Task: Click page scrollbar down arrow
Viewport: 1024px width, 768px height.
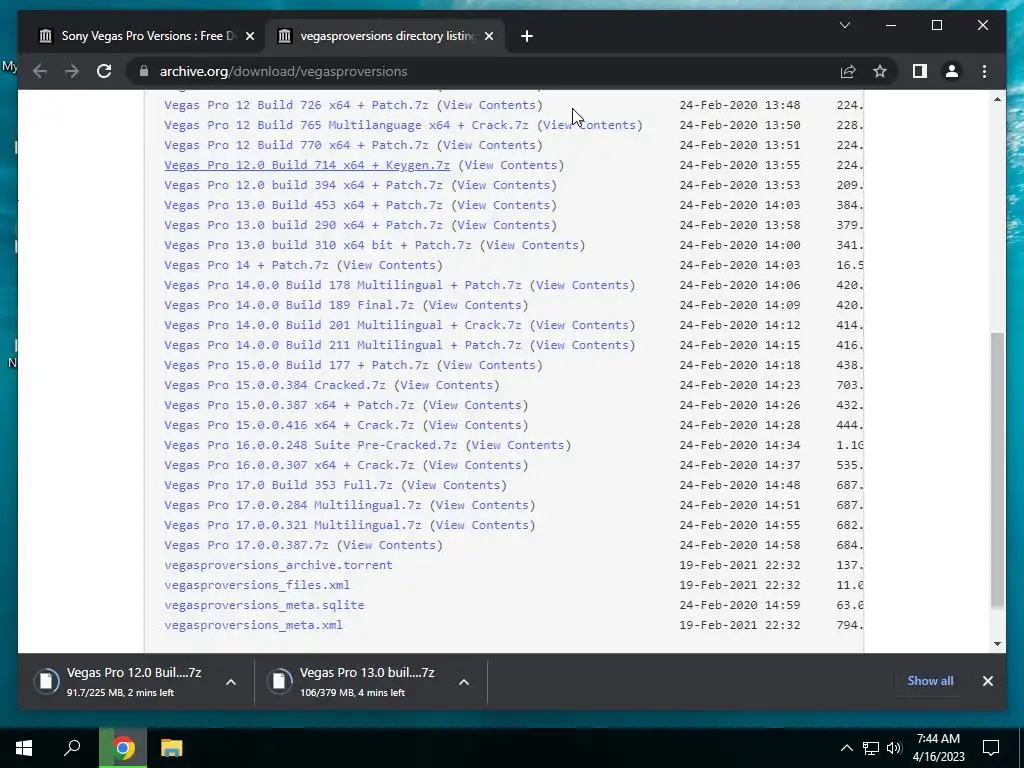Action: [997, 644]
